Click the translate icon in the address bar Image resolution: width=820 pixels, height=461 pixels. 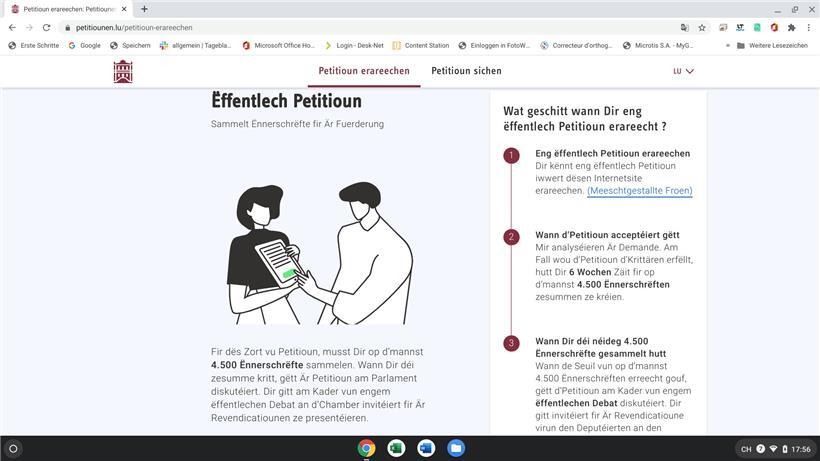[685, 27]
